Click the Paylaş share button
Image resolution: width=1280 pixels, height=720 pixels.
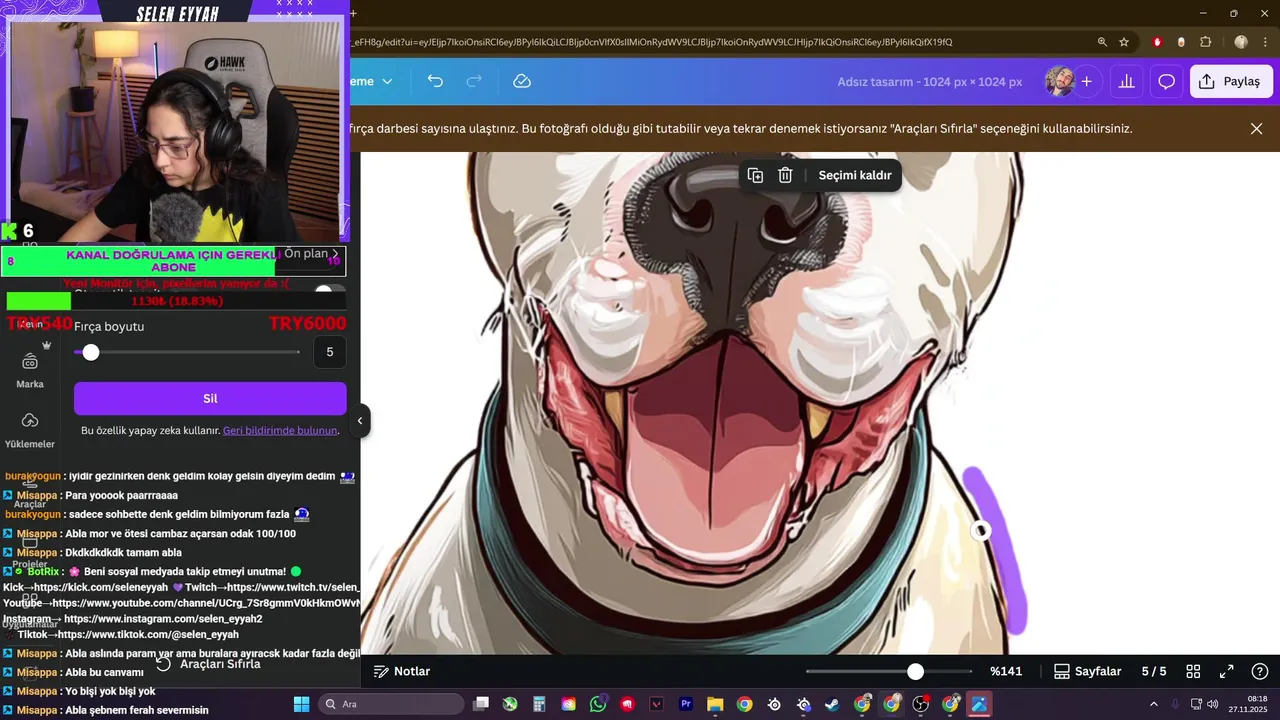point(1231,81)
